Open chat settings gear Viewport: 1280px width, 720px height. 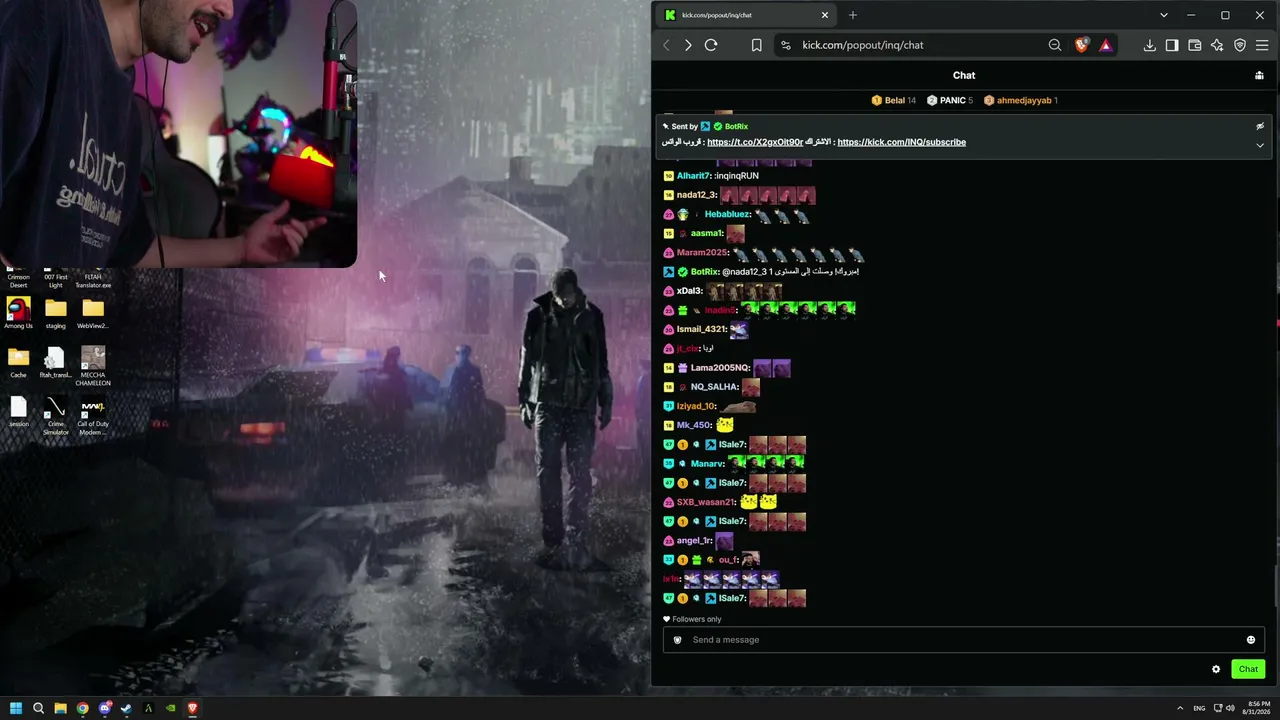(1216, 669)
